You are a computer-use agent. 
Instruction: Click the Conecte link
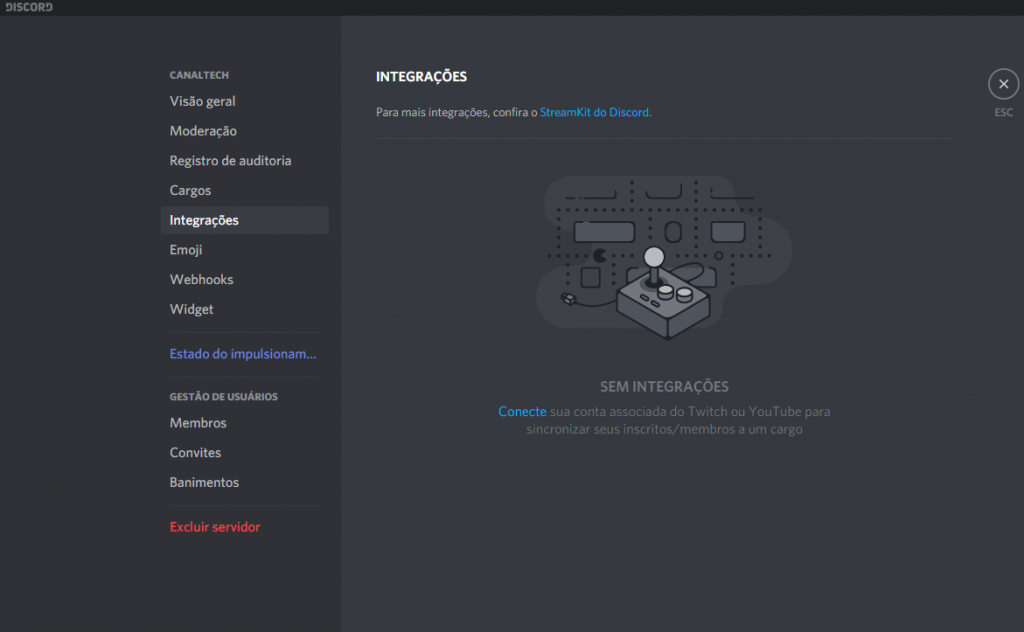coord(522,411)
